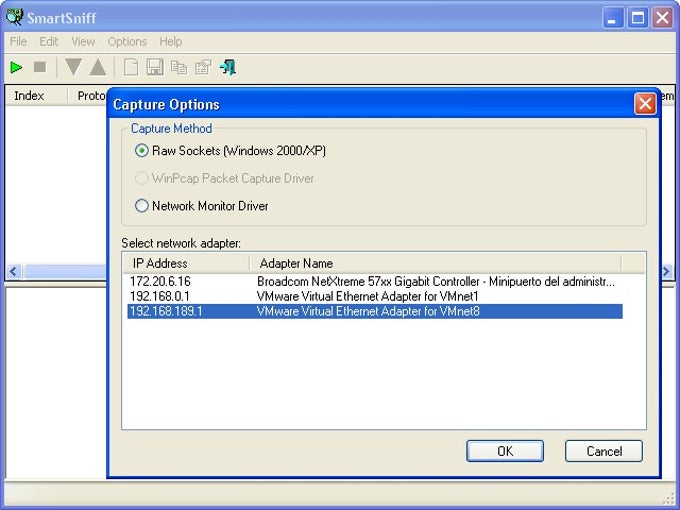Screen dimensions: 680x510
Task: Choose the VMnet1 adapter at 192.168.0.1
Action: (x=375, y=296)
